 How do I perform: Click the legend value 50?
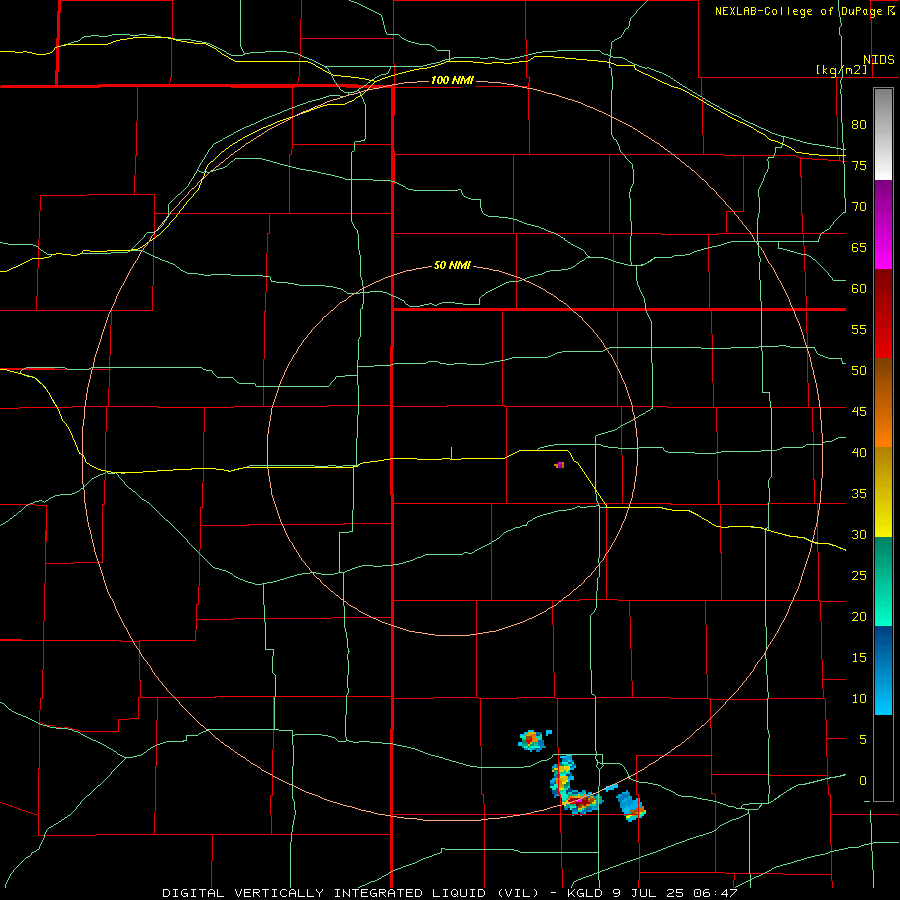tap(859, 371)
